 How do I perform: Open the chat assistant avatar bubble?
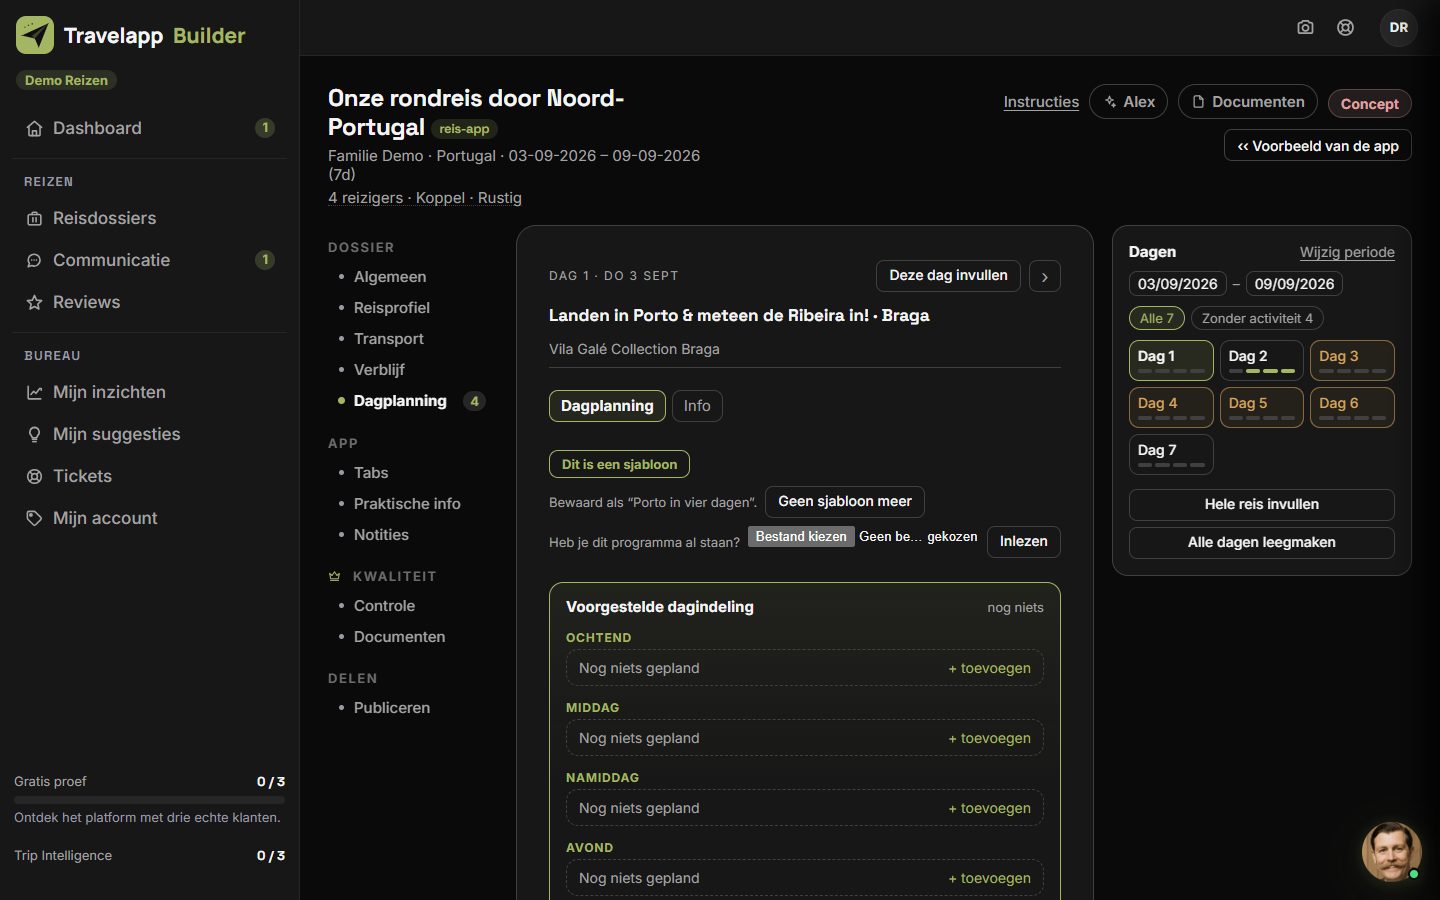point(1391,851)
